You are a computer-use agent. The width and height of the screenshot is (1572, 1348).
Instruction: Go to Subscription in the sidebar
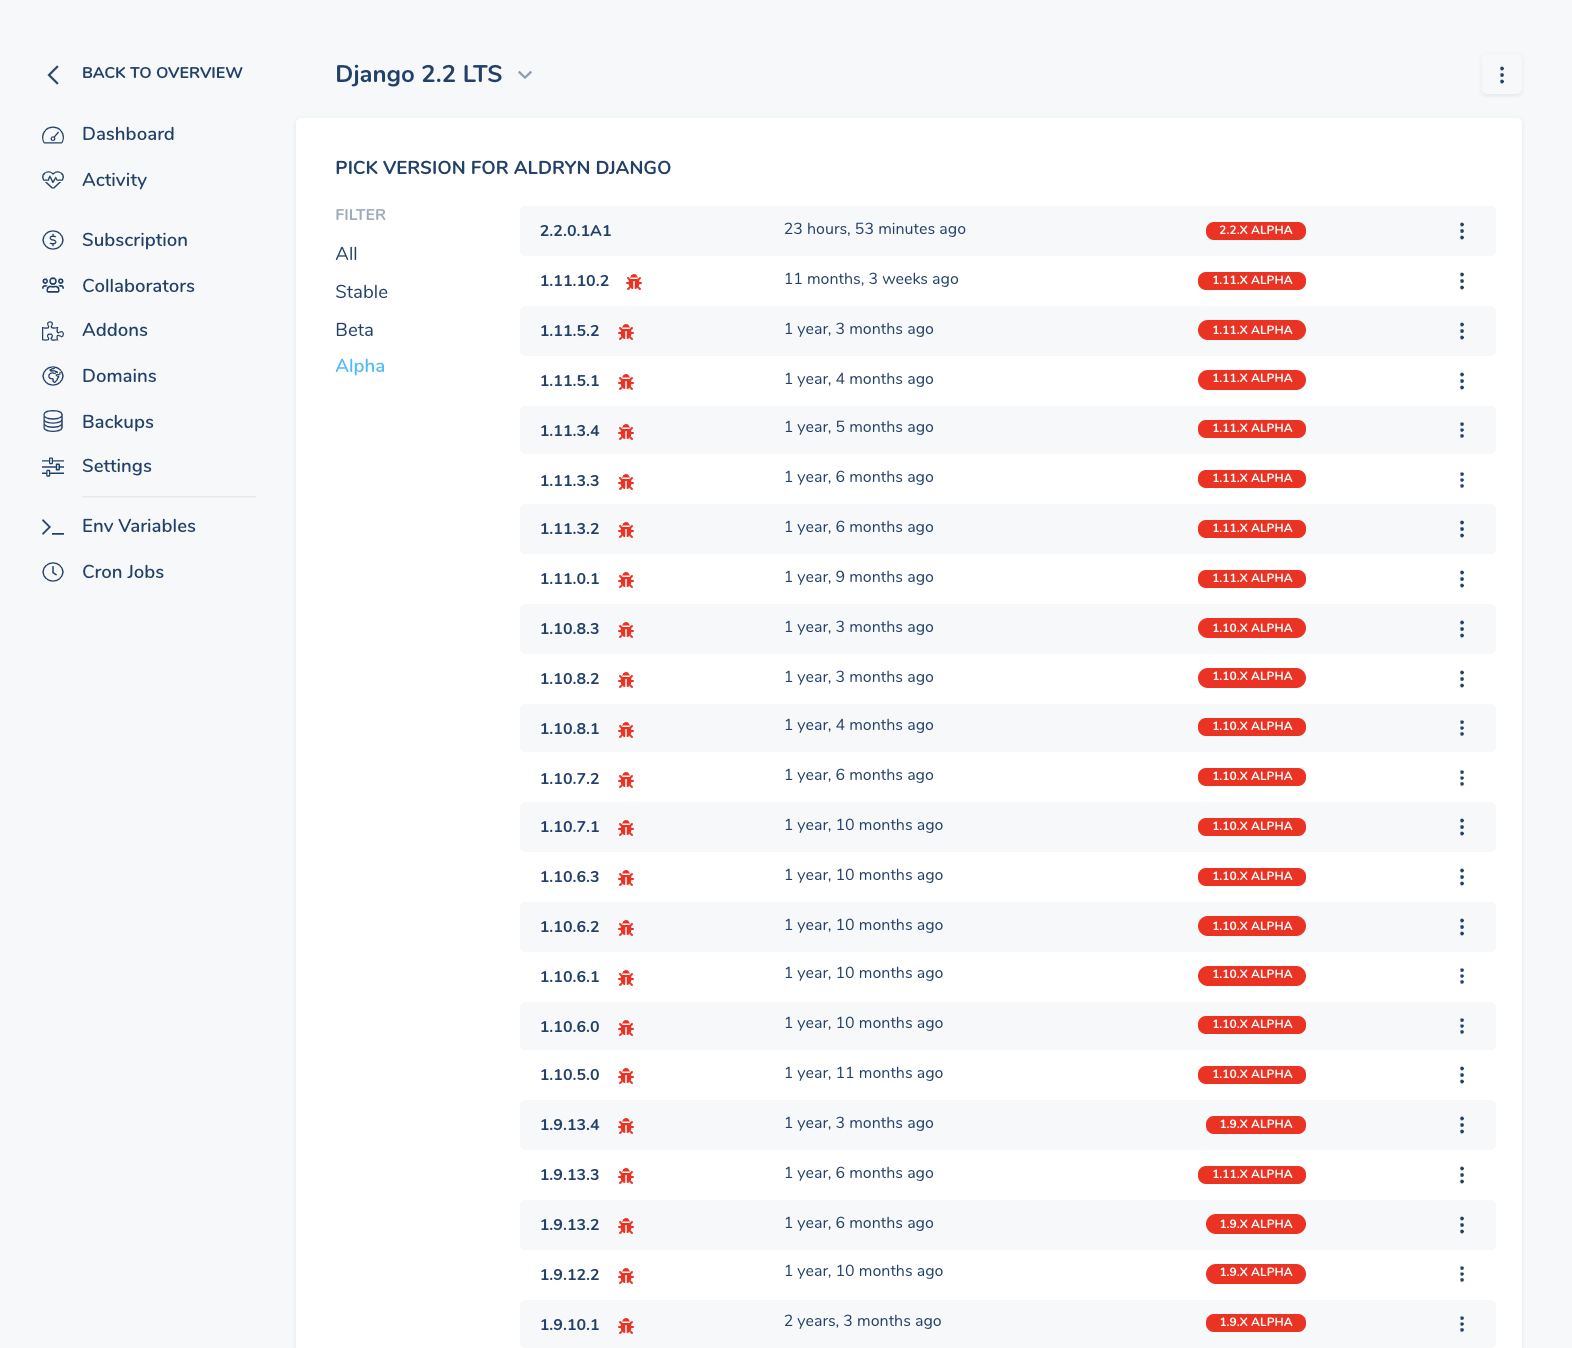[x=135, y=240]
